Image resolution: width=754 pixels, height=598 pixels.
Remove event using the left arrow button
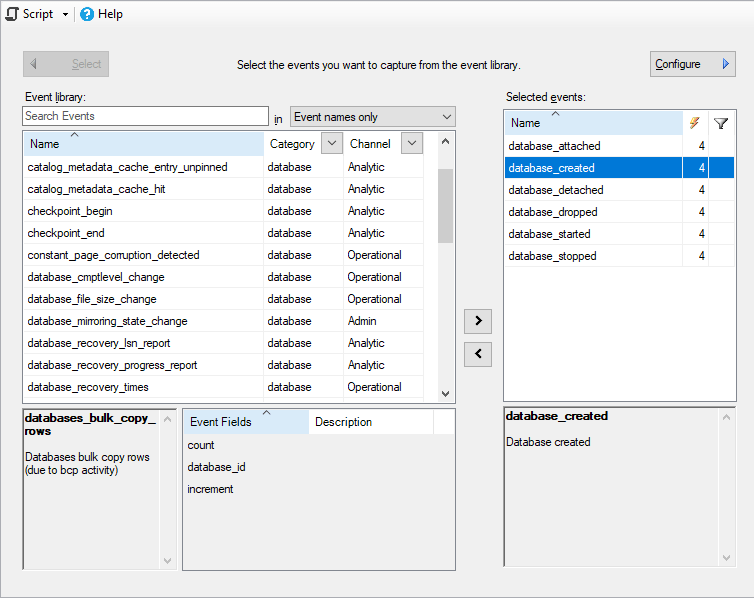click(x=478, y=354)
